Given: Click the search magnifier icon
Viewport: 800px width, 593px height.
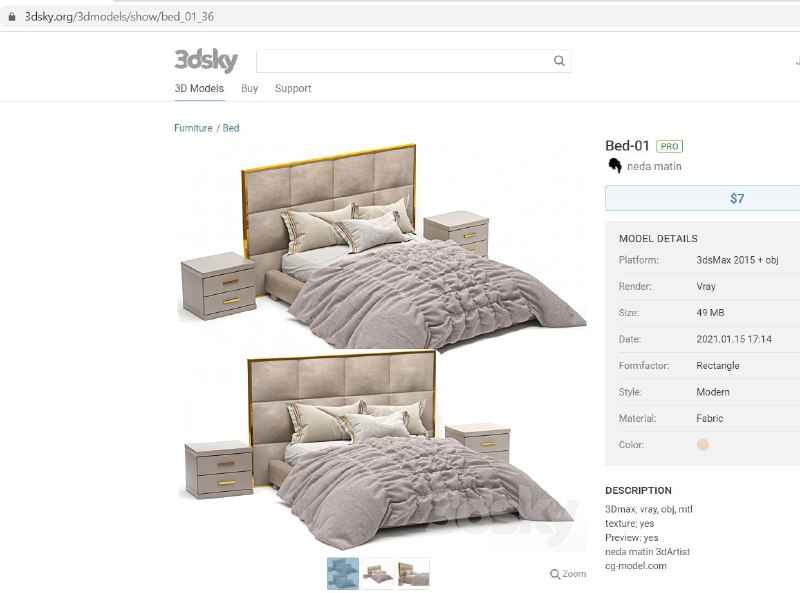Looking at the screenshot, I should coord(559,61).
